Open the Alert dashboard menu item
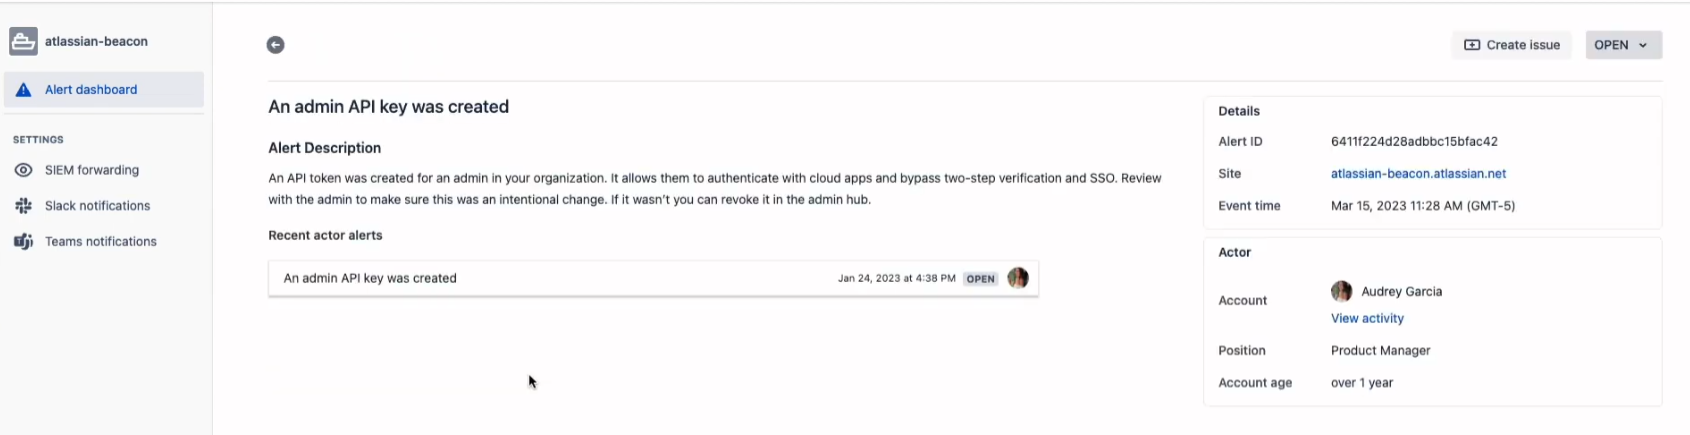Viewport: 1690px width, 435px height. pos(91,90)
